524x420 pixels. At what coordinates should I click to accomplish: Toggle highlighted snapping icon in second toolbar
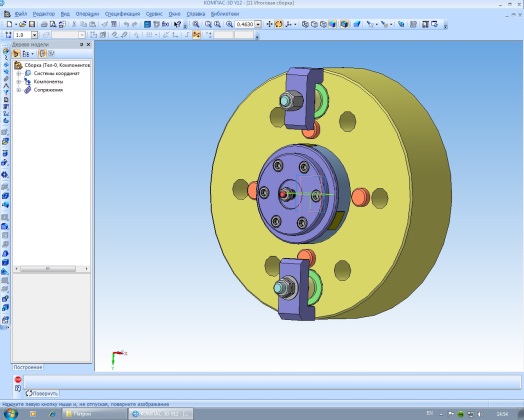point(196,35)
